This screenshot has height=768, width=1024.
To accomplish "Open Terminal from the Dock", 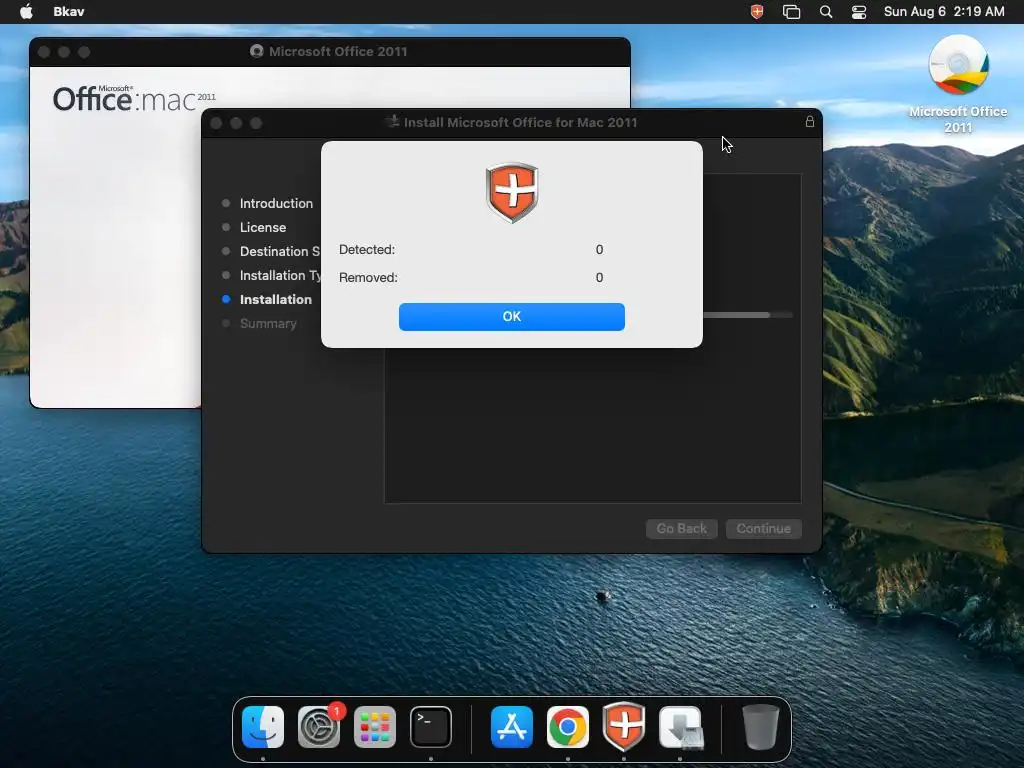I will click(431, 727).
